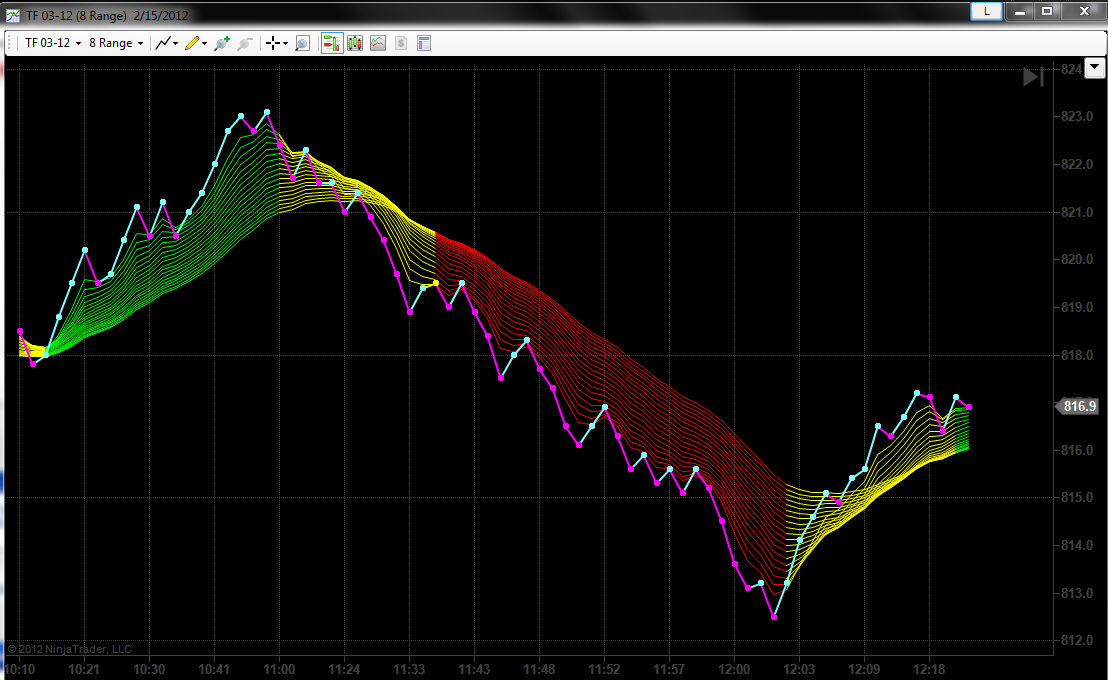Image resolution: width=1108 pixels, height=680 pixels.
Task: Click the zoom in magnifier icon
Action: (x=222, y=43)
